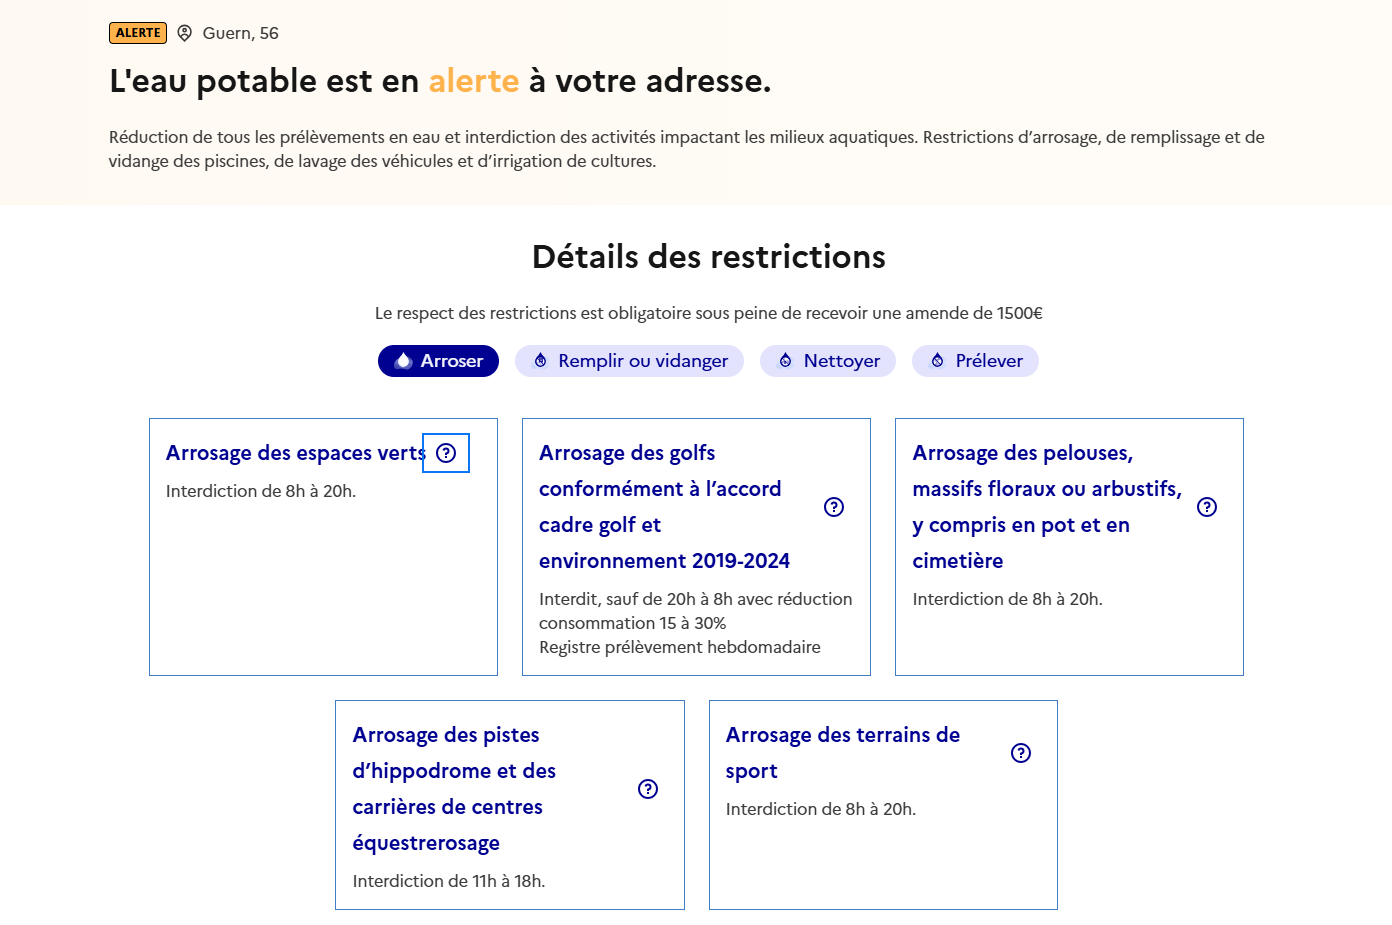Click 'Arrosage des pistes d'hippodrome' title

pyautogui.click(x=454, y=789)
